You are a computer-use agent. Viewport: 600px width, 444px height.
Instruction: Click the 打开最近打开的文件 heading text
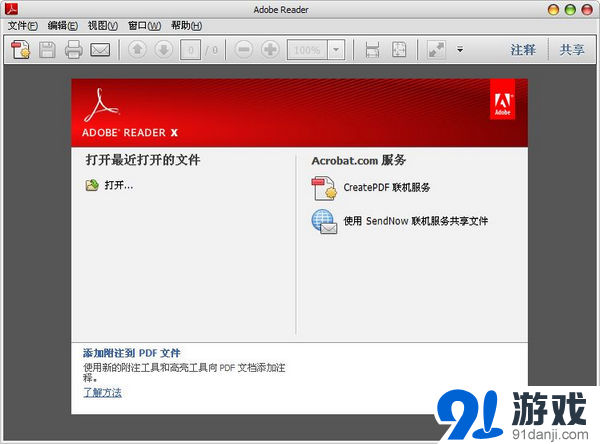pos(143,160)
